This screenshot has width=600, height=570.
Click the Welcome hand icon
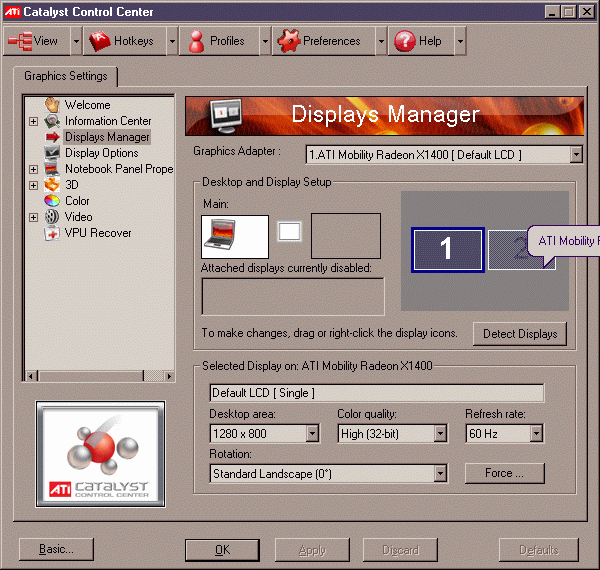52,104
